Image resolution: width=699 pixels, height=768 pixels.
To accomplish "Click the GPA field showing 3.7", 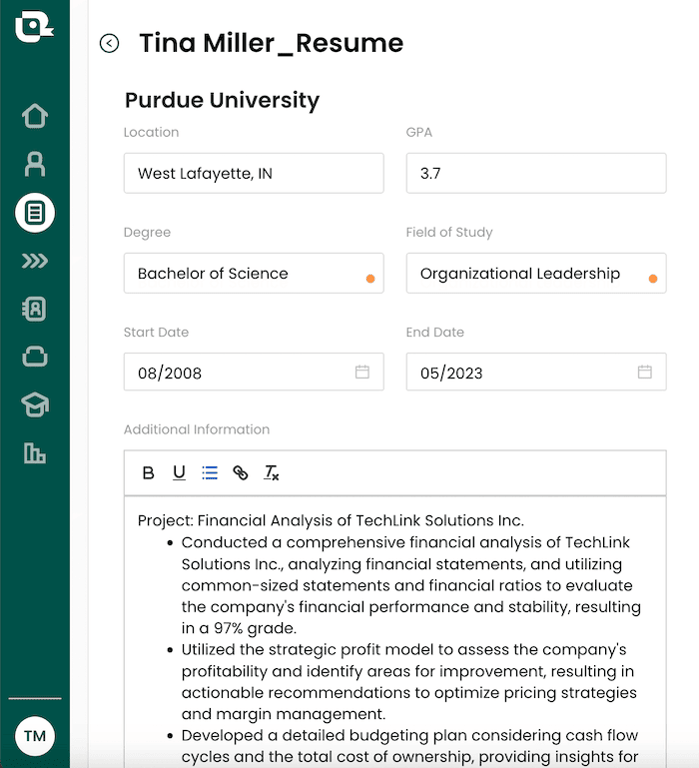I will [x=536, y=173].
